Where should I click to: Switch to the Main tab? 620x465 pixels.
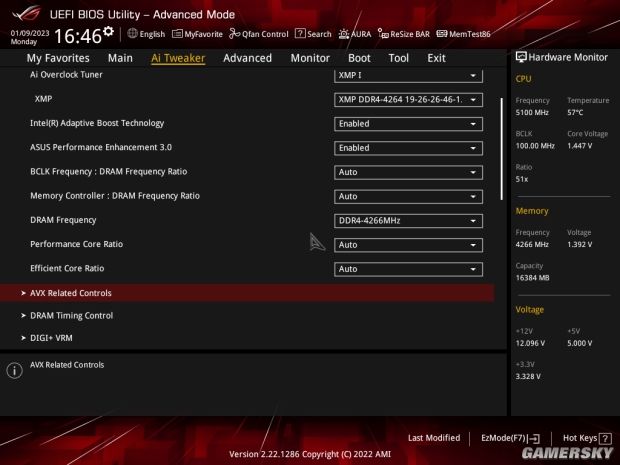coord(120,58)
